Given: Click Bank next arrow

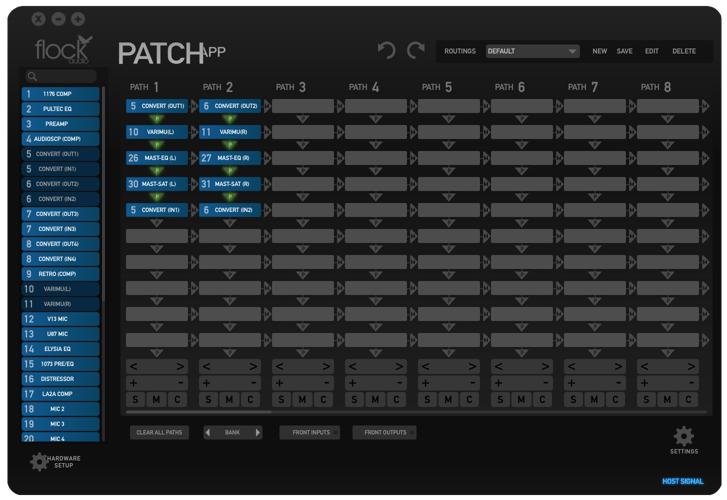Looking at the screenshot, I should 258,432.
